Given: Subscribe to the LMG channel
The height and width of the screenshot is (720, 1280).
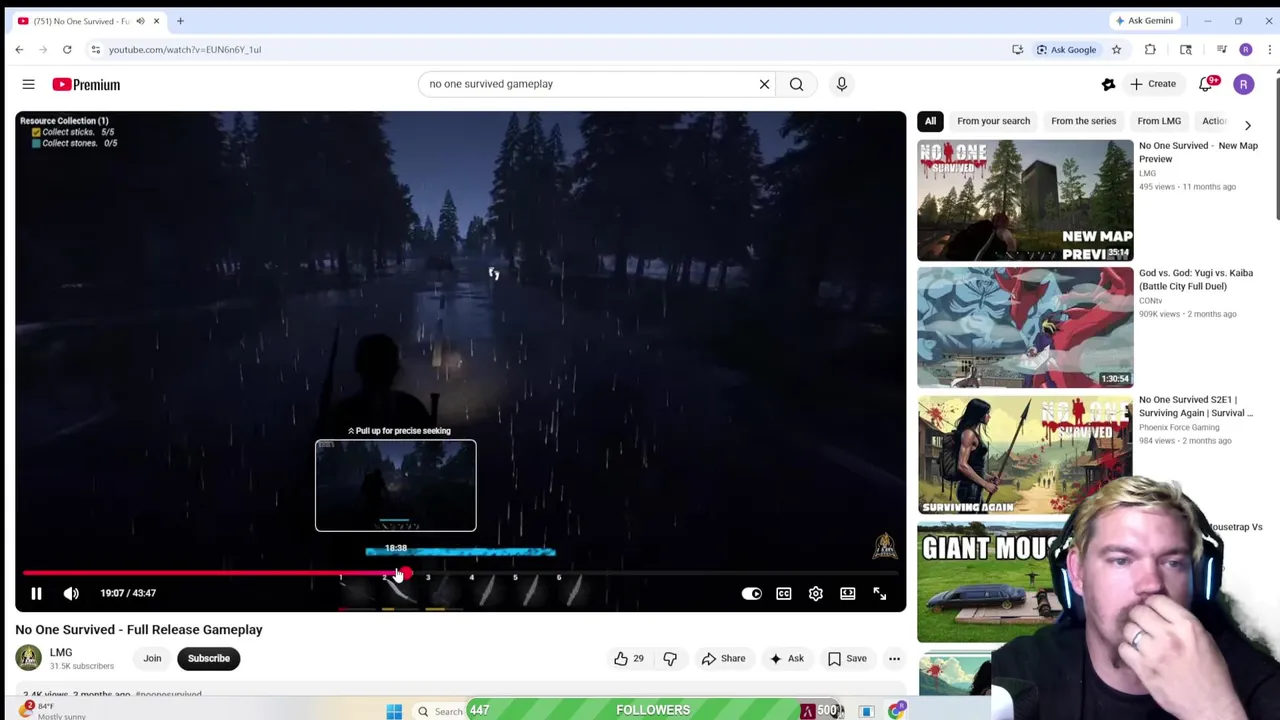Looking at the screenshot, I should click(x=209, y=658).
